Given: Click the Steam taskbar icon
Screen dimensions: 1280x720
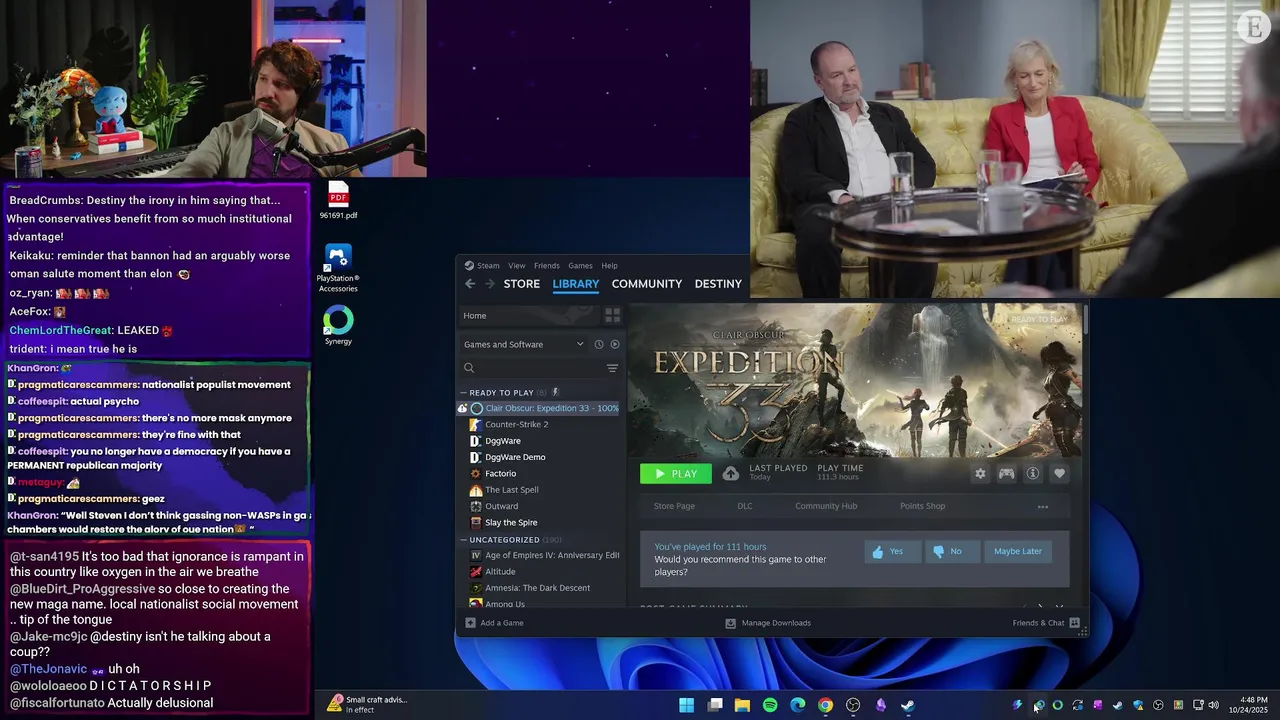Looking at the screenshot, I should tap(908, 705).
